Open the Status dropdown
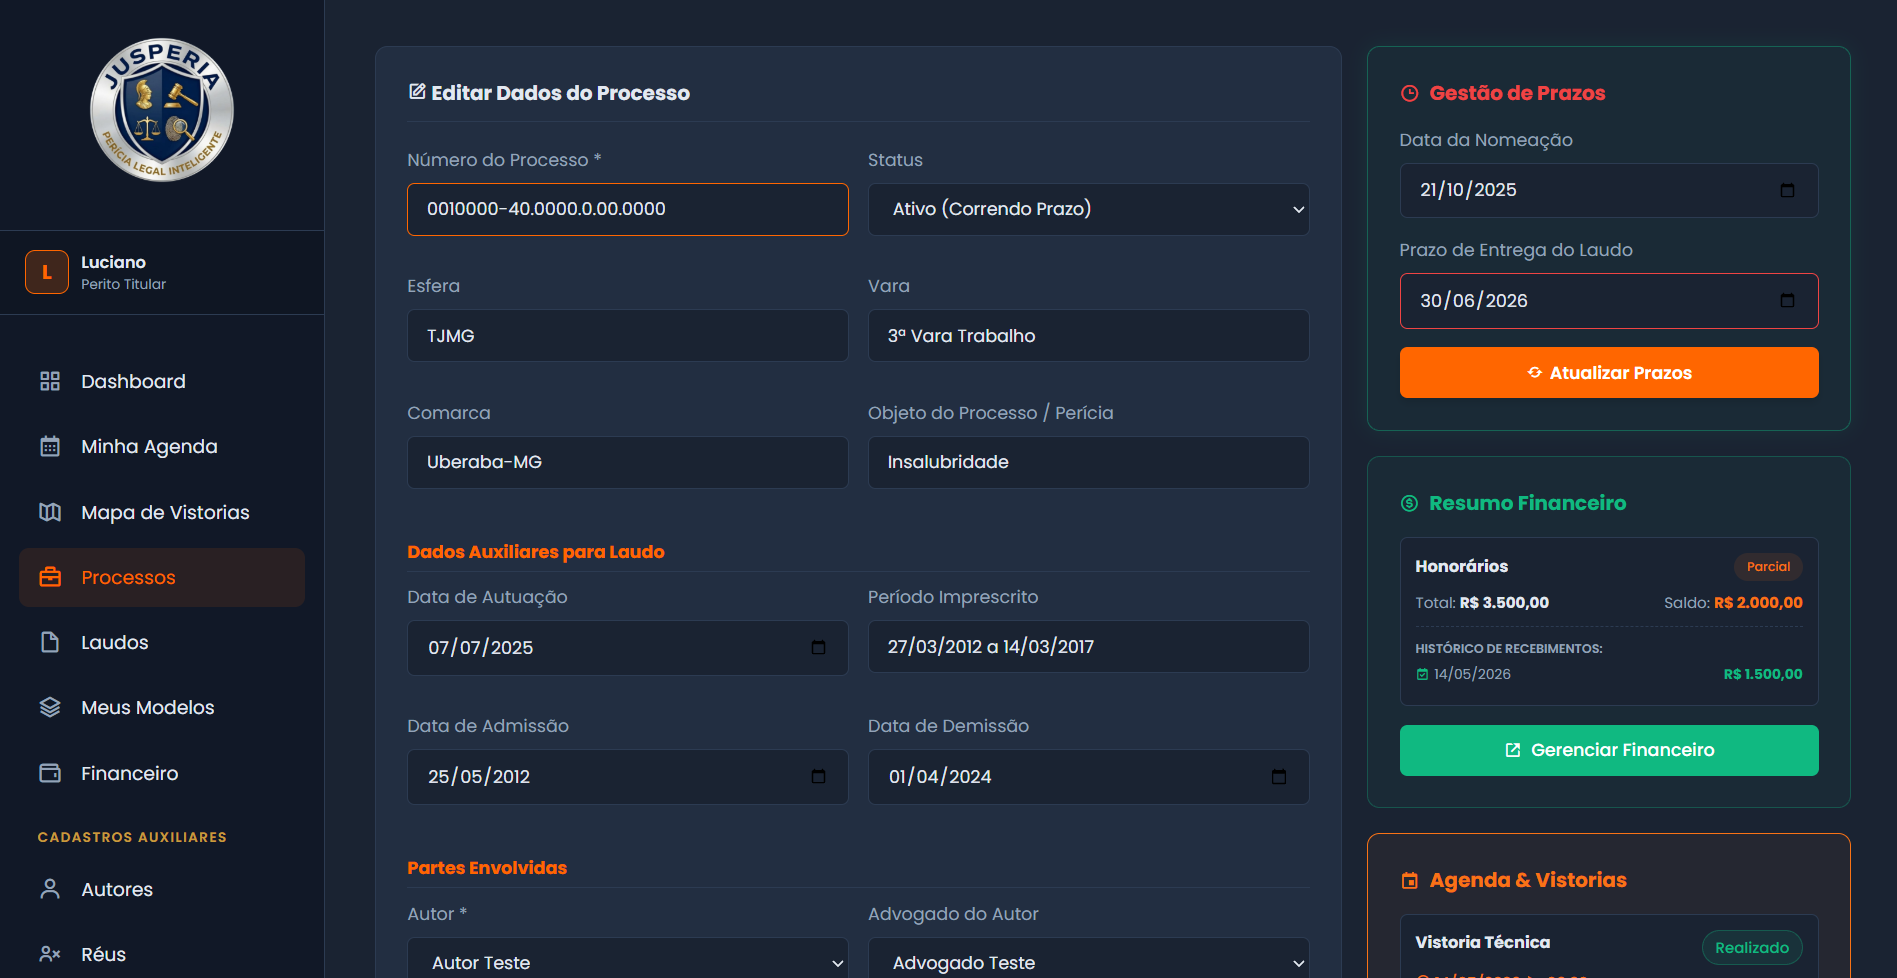The width and height of the screenshot is (1897, 978). pos(1089,209)
